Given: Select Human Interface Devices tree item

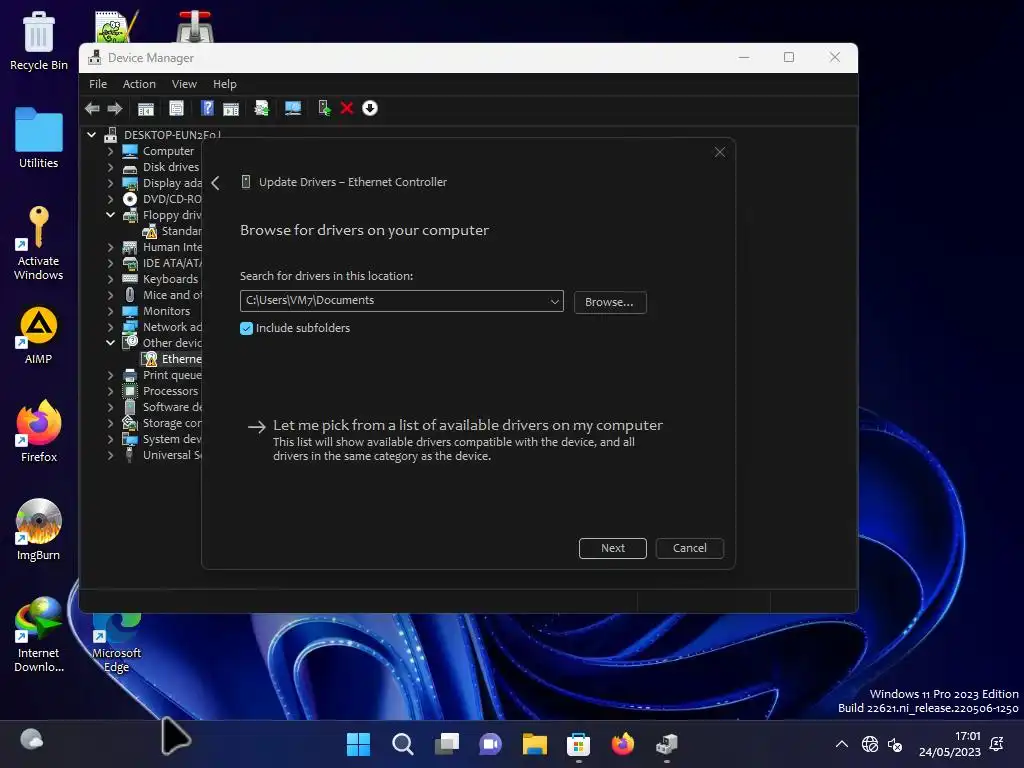Looking at the screenshot, I should [163, 247].
